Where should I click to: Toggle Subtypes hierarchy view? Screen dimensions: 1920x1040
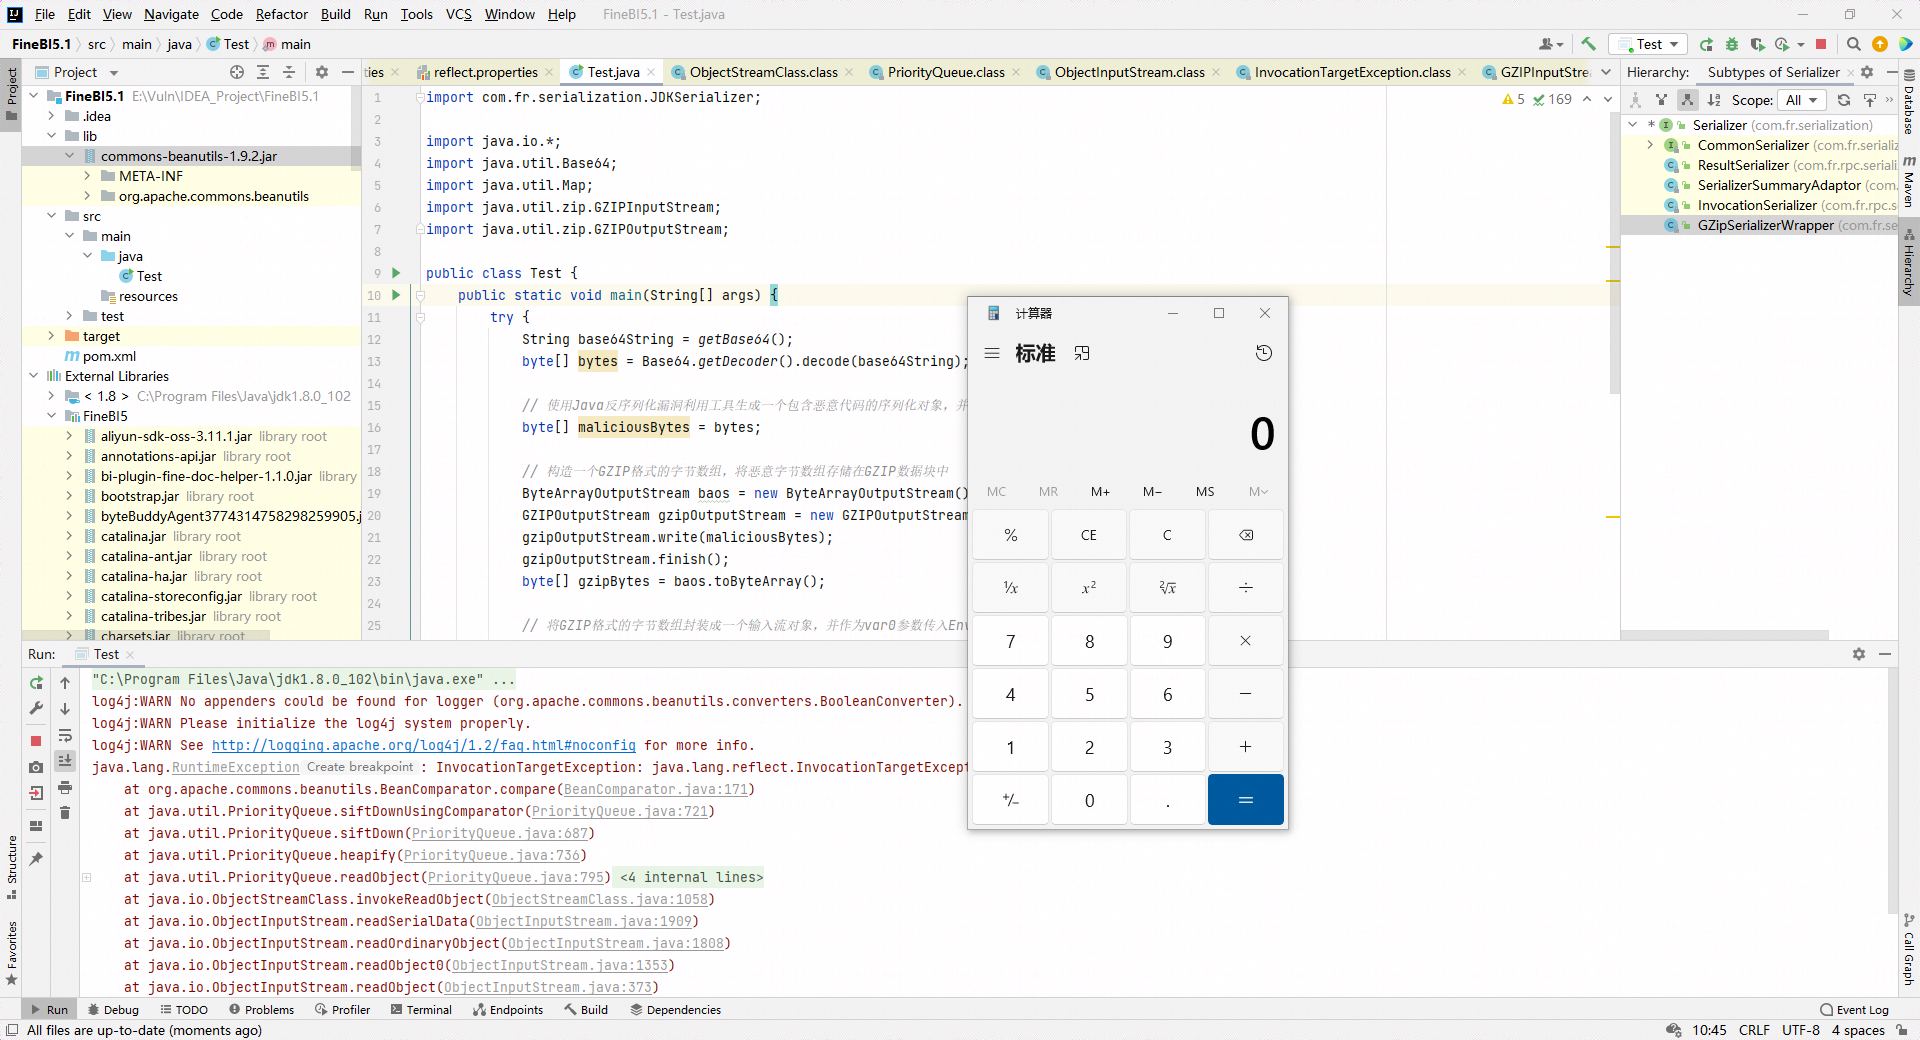click(1687, 100)
